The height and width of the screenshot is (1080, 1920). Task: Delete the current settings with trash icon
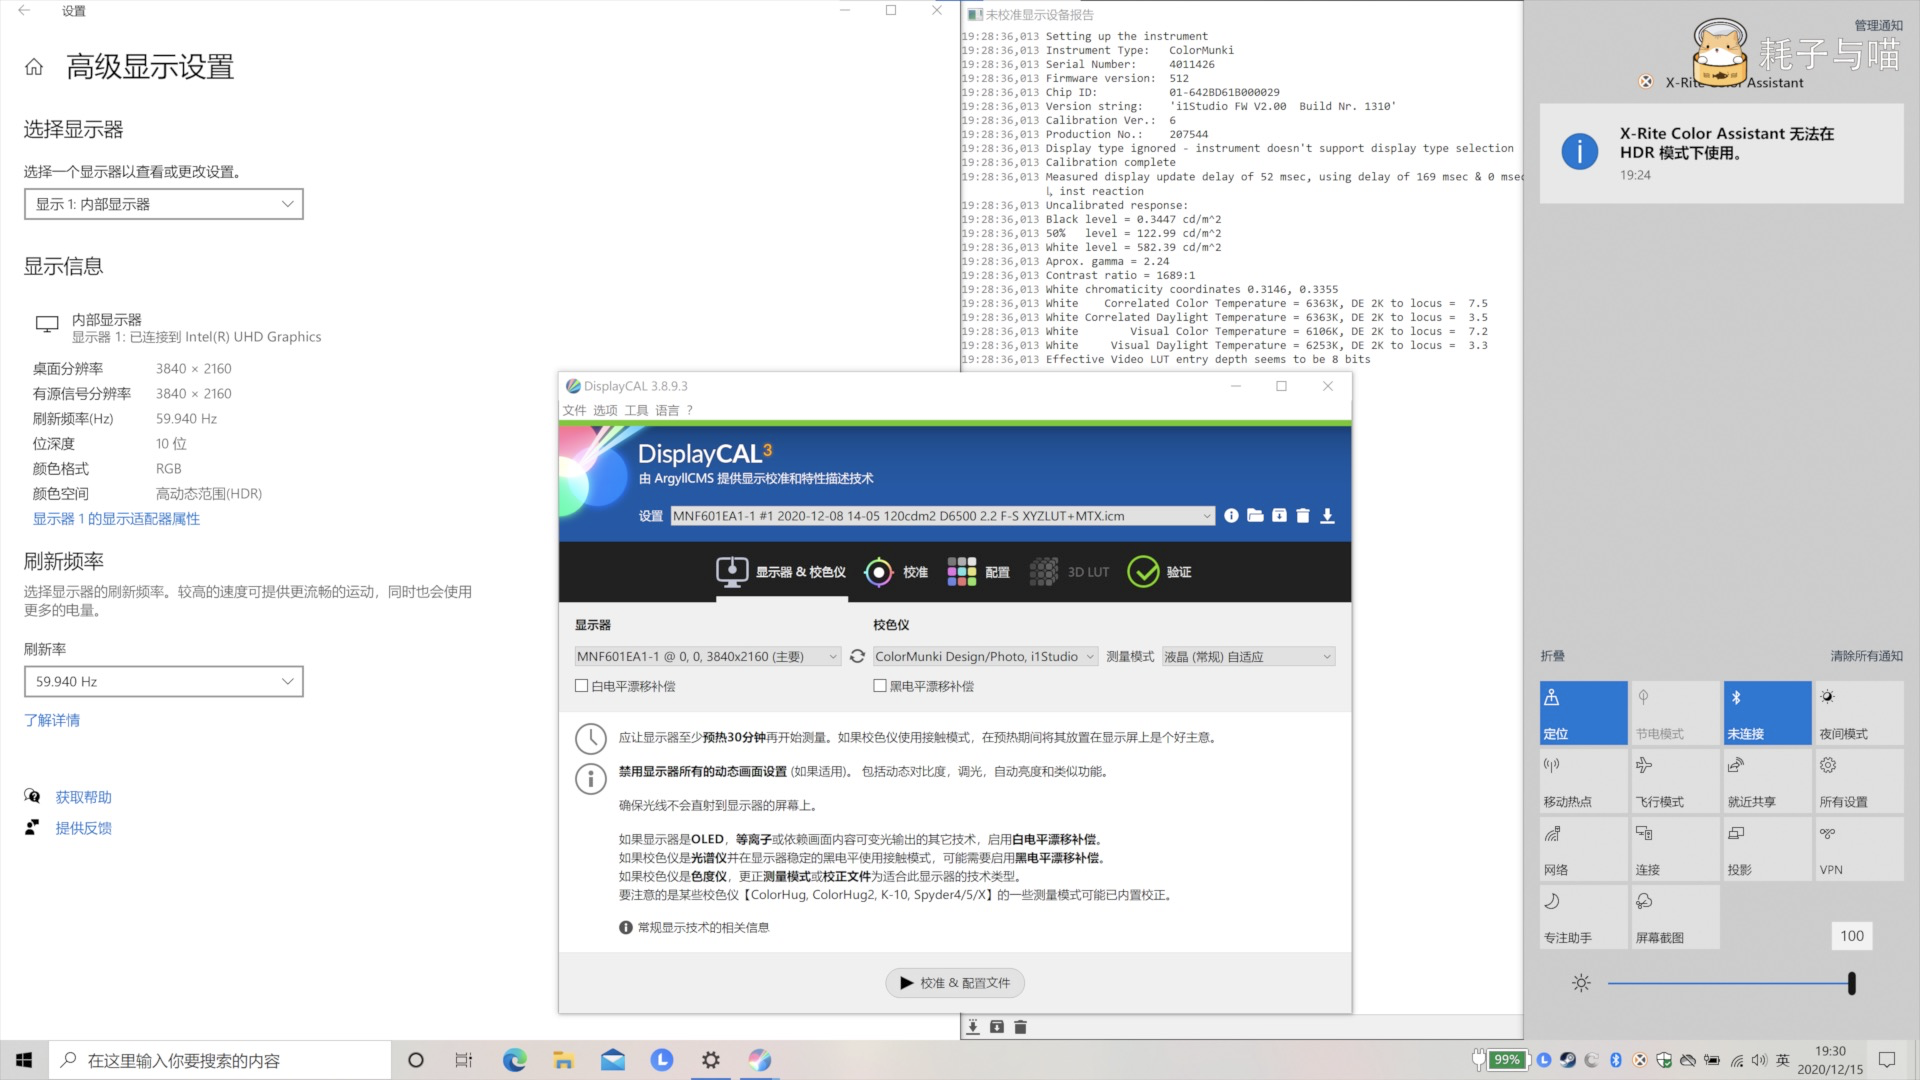(x=1303, y=516)
